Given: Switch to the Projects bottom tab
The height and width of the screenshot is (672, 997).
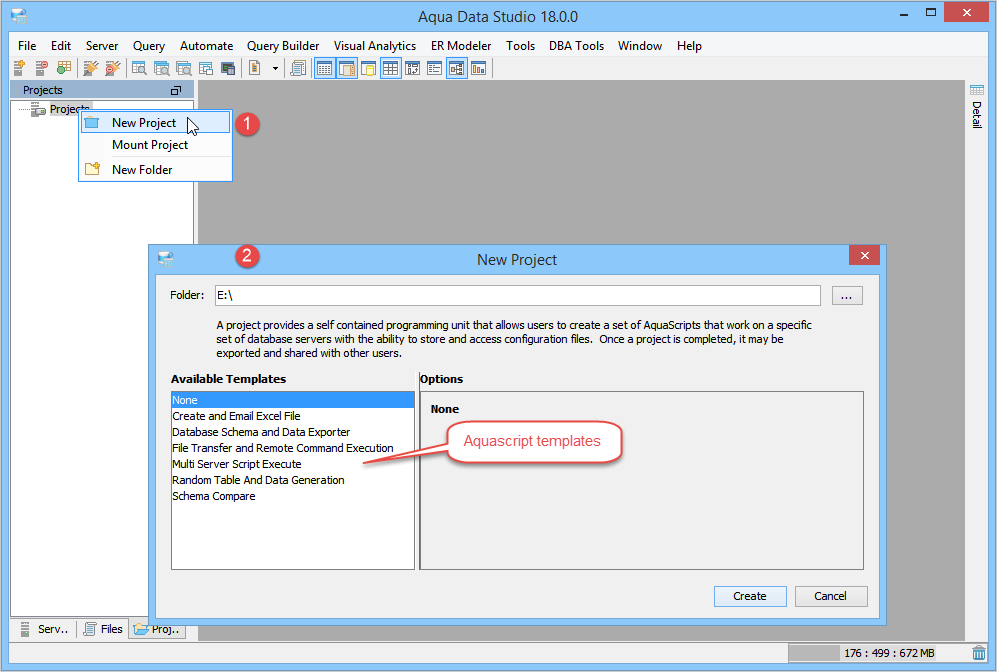Looking at the screenshot, I should point(158,629).
